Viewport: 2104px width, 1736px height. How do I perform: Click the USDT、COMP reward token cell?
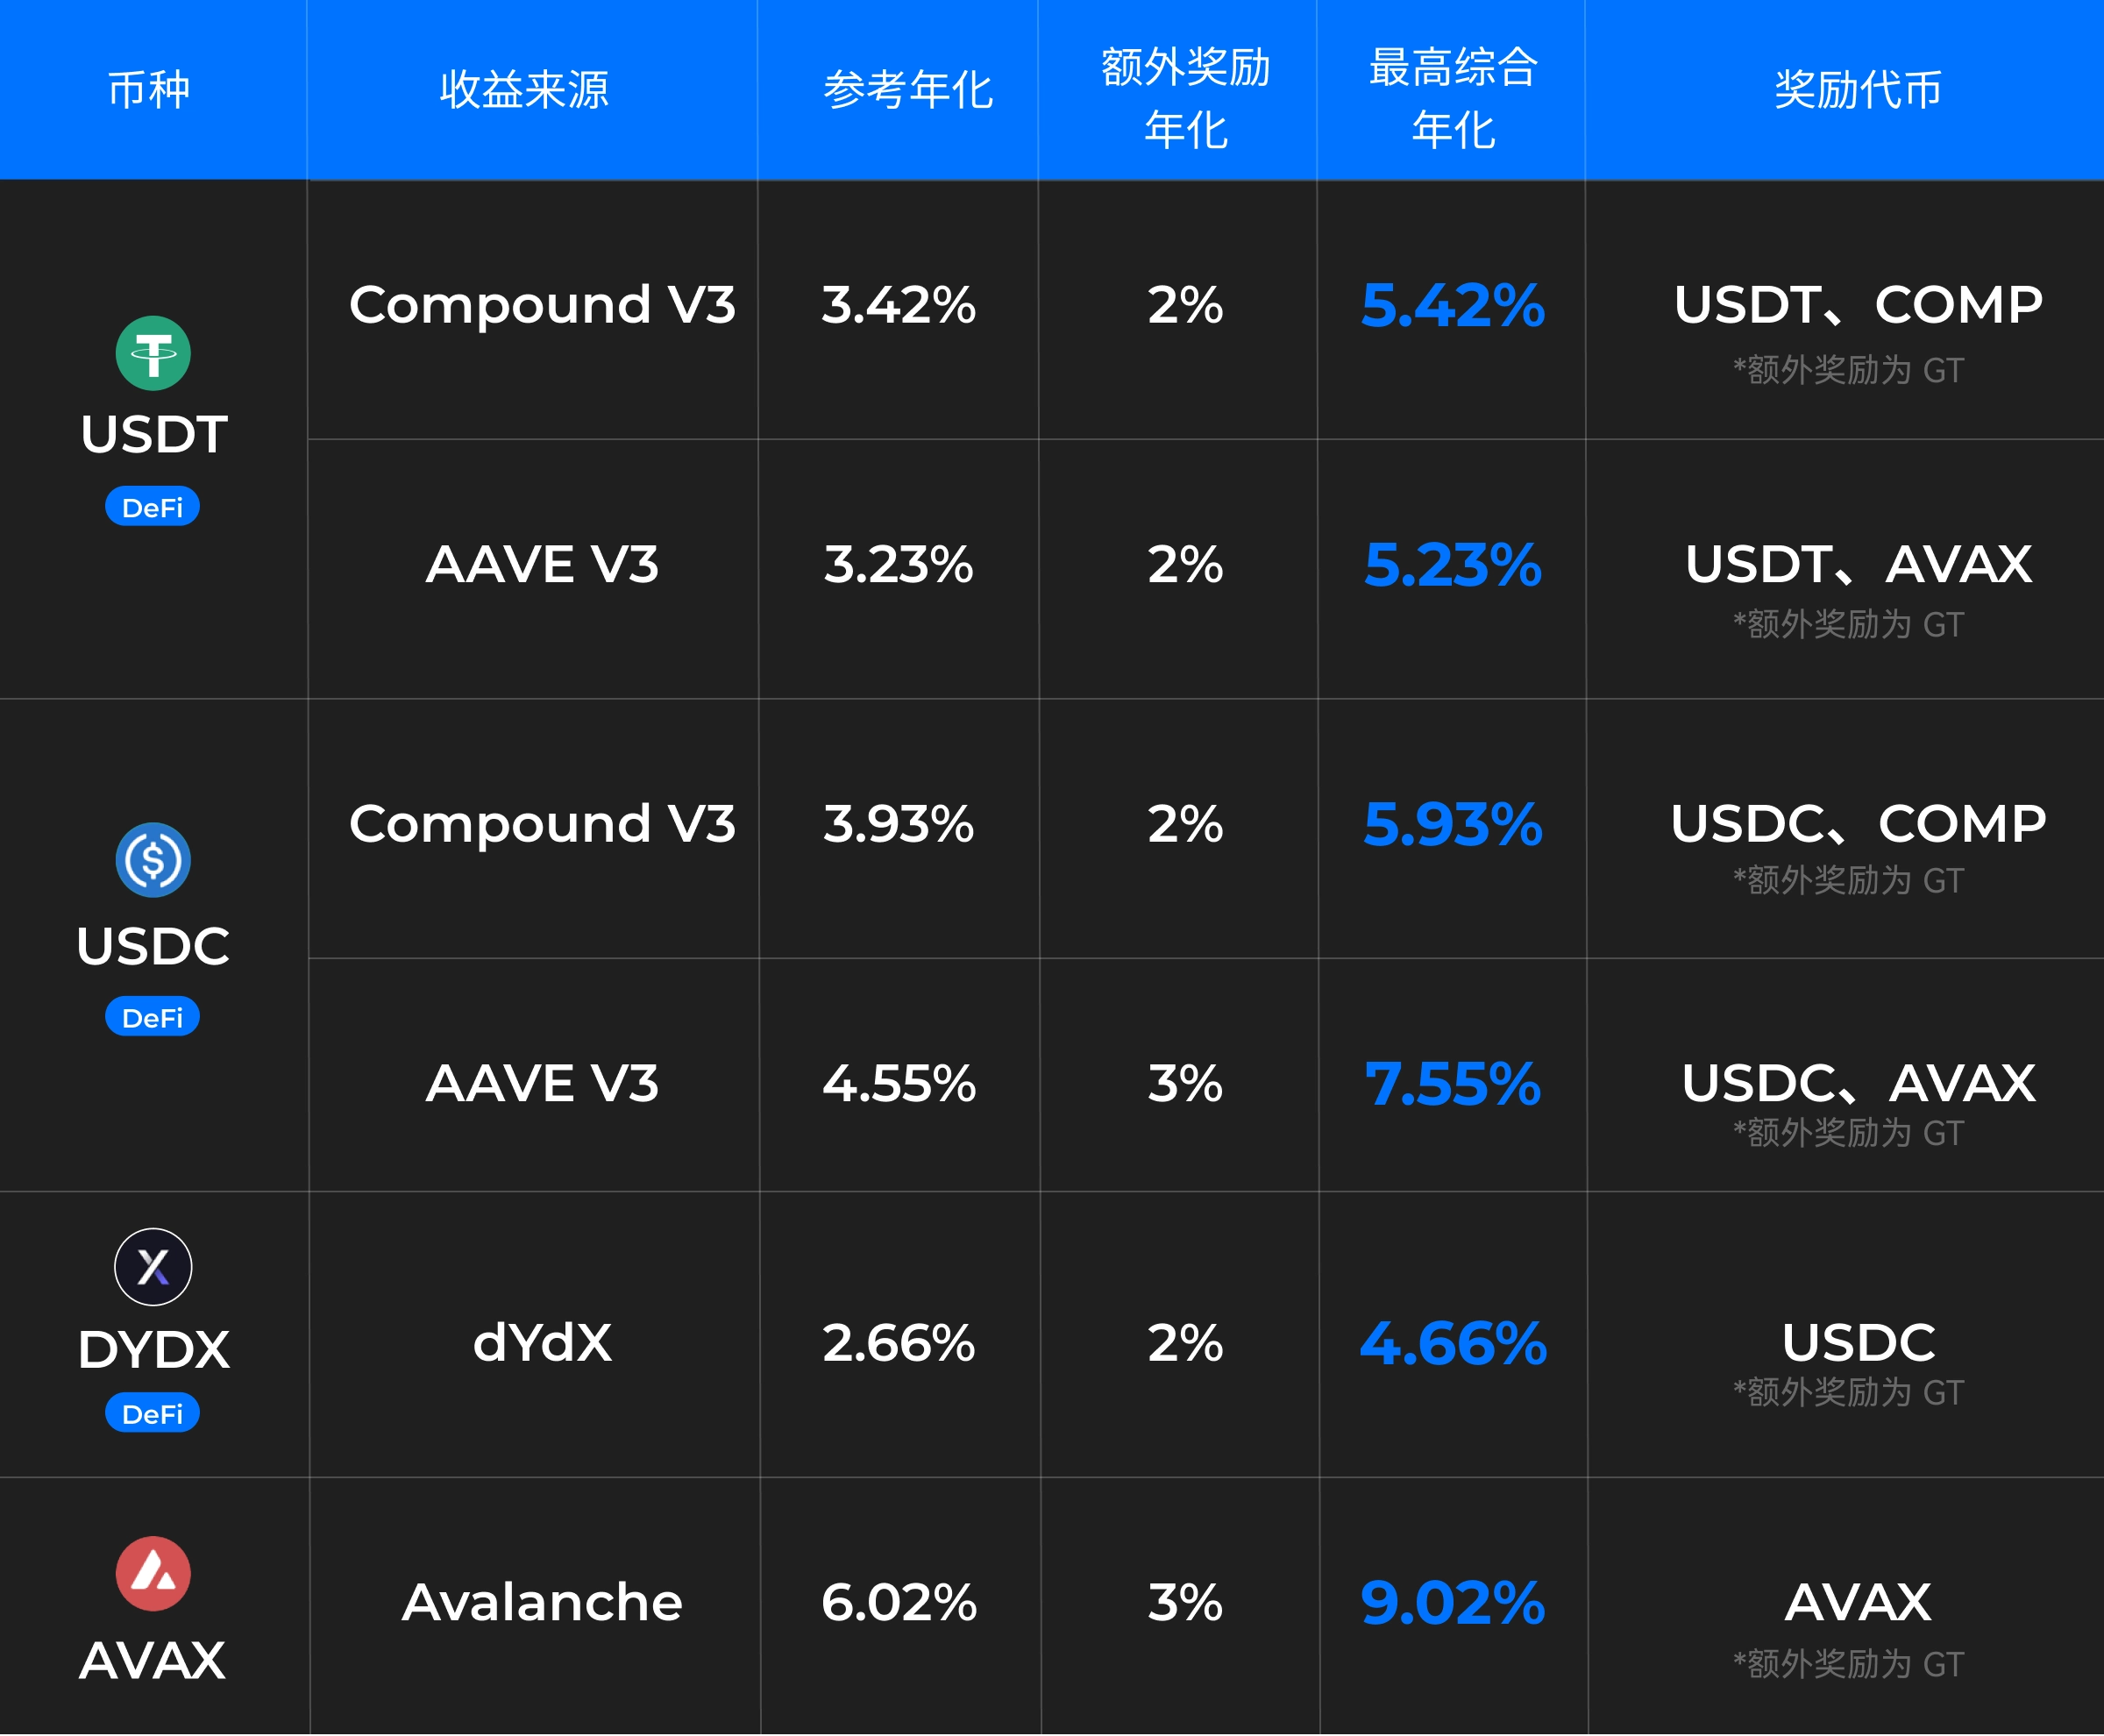pos(1858,305)
